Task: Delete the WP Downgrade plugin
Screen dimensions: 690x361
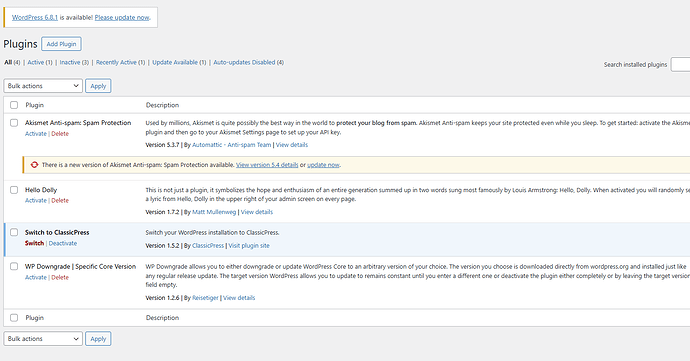Action: tap(60, 277)
